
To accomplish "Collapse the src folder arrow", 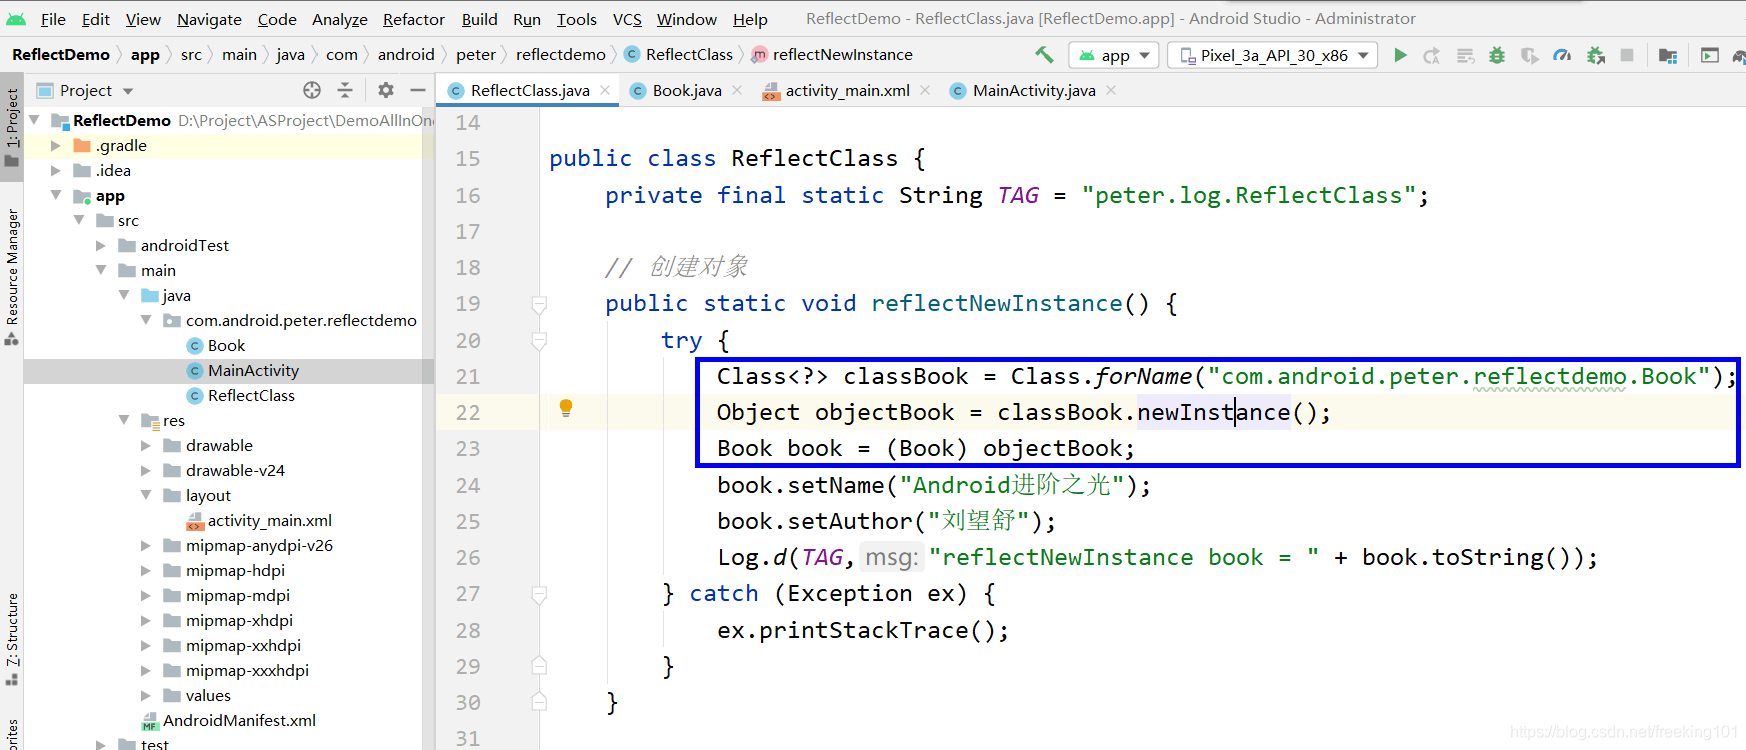I will 79,220.
